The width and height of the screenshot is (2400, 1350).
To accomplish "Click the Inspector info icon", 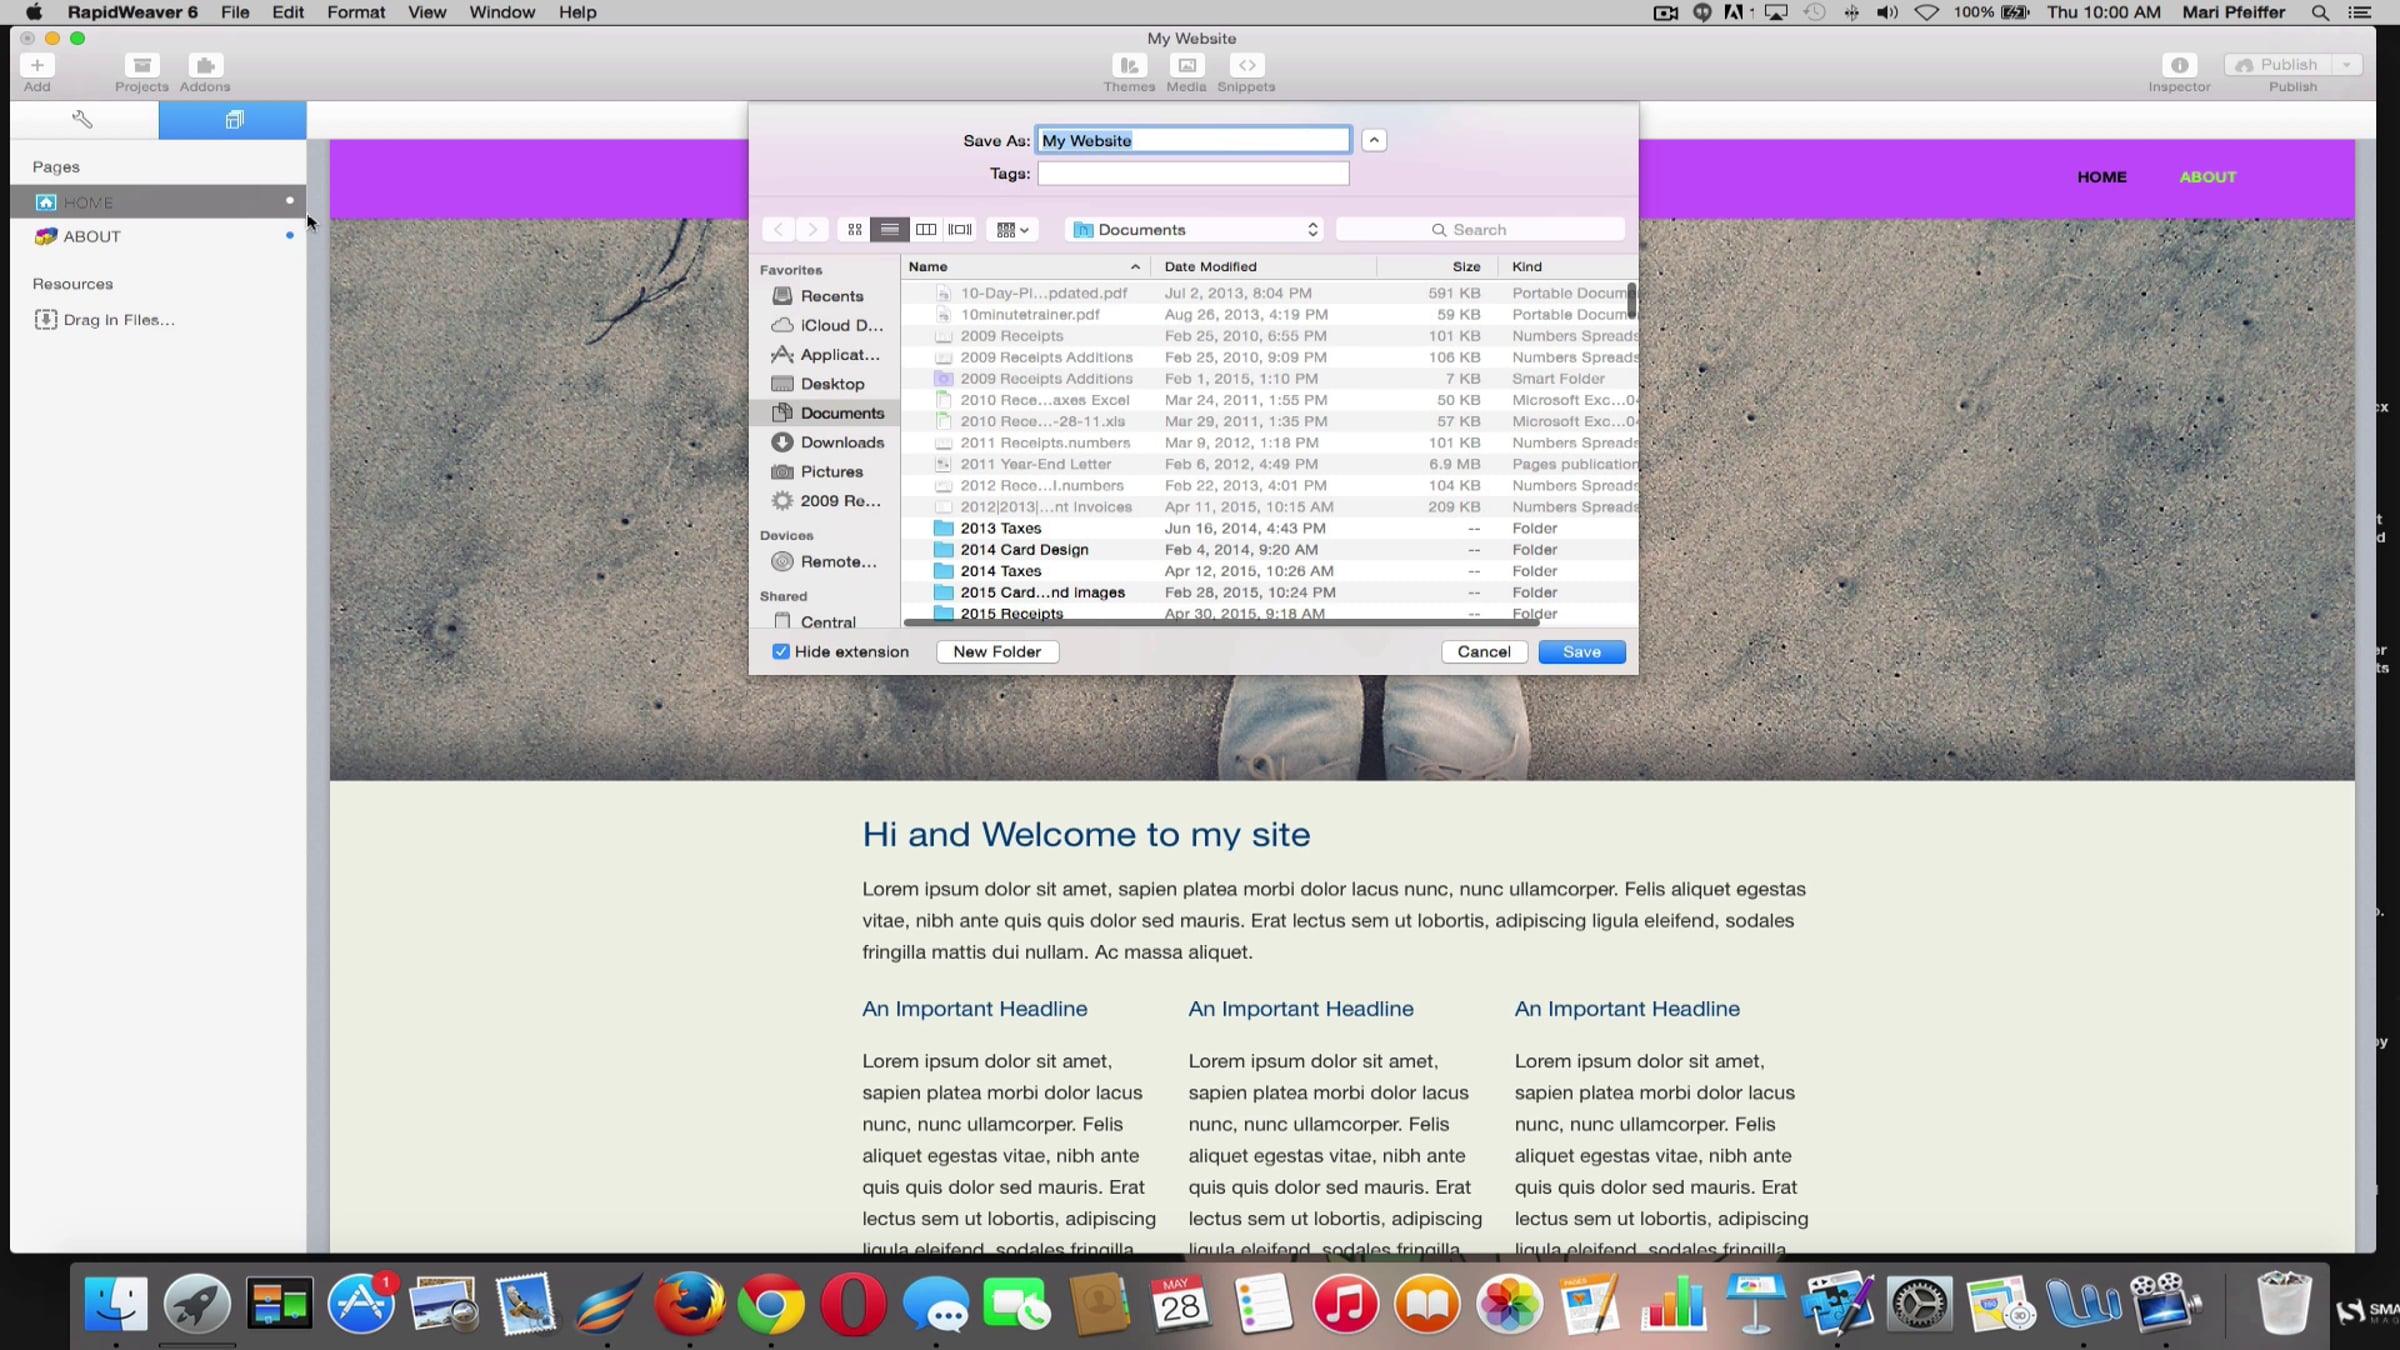I will point(2179,66).
